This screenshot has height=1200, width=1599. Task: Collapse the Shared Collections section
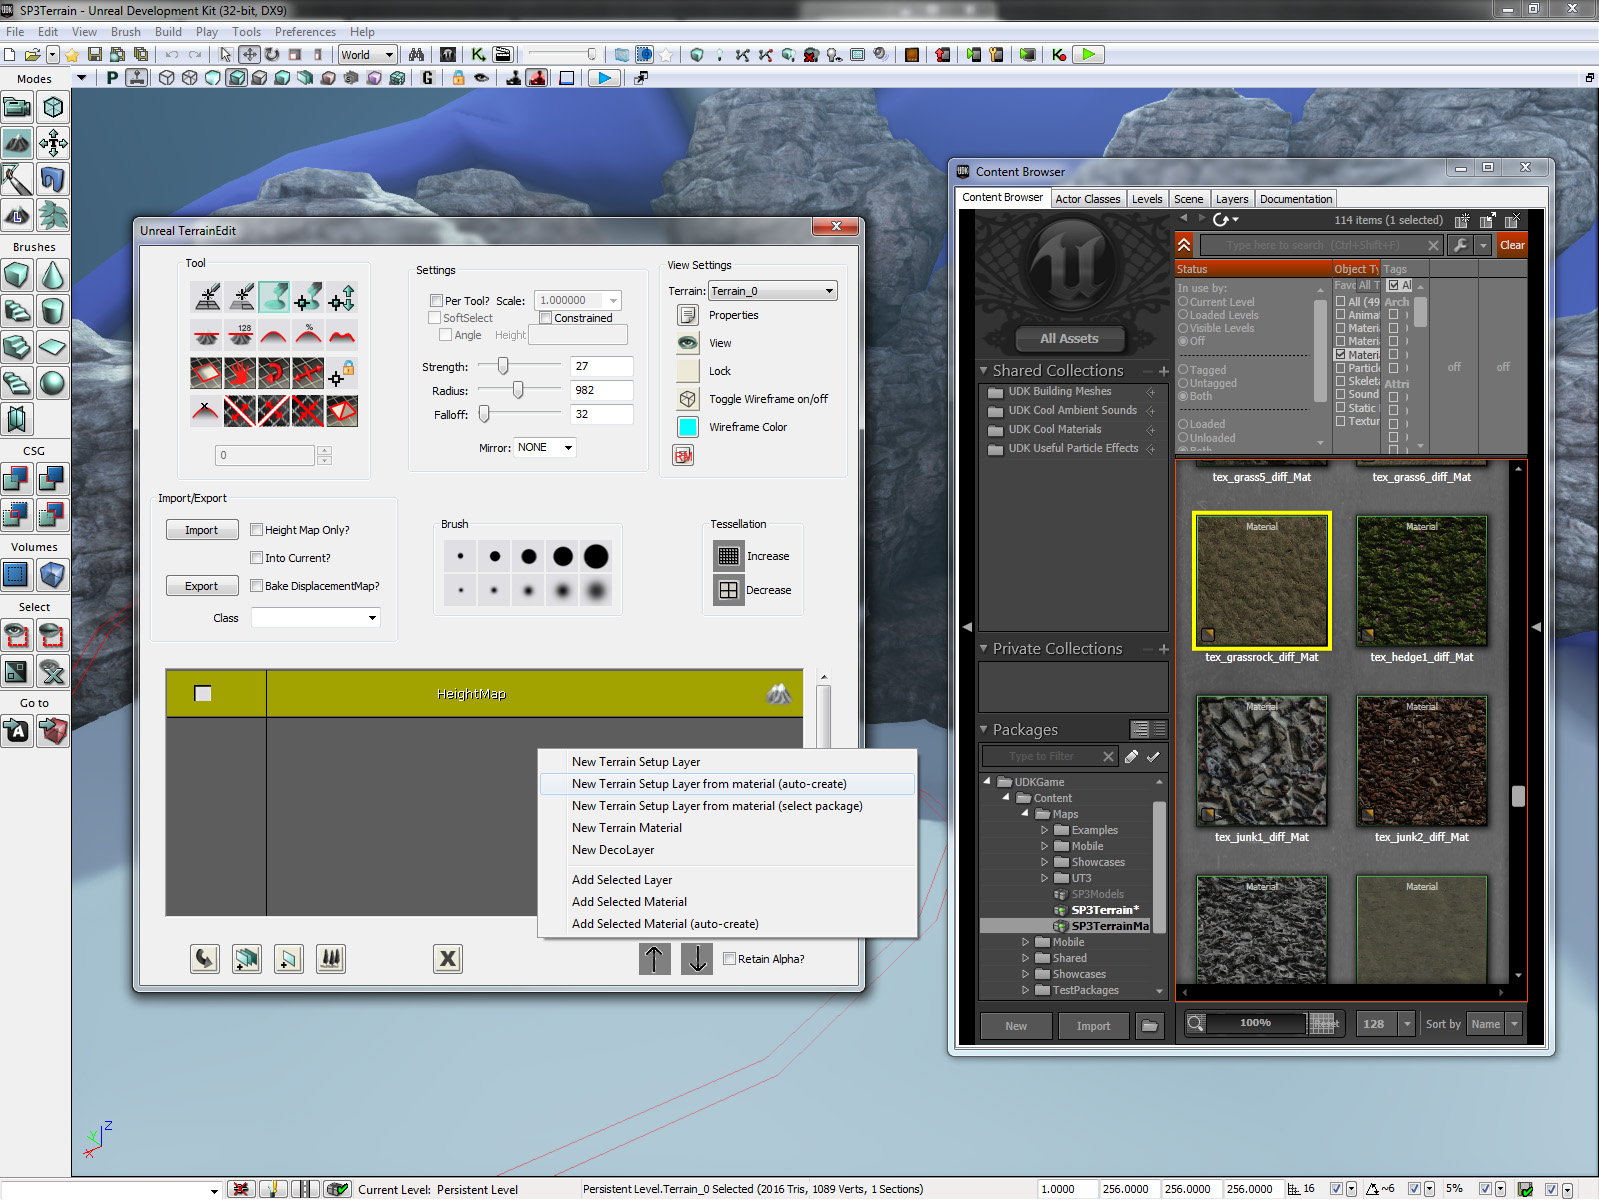(984, 371)
